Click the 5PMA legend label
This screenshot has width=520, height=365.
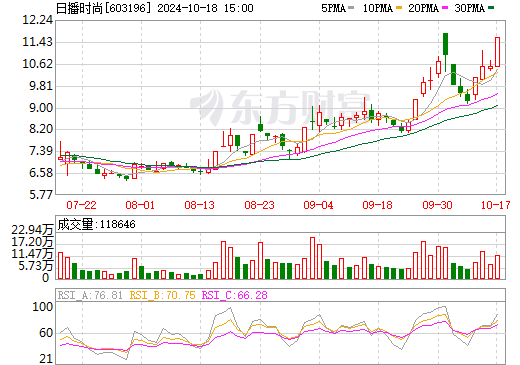coord(333,8)
